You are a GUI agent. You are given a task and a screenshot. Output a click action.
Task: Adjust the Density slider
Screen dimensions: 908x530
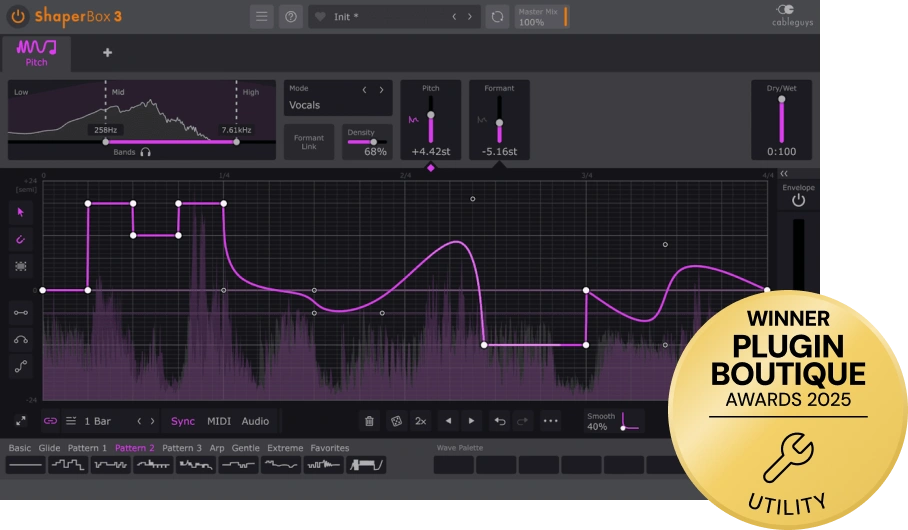(x=367, y=142)
